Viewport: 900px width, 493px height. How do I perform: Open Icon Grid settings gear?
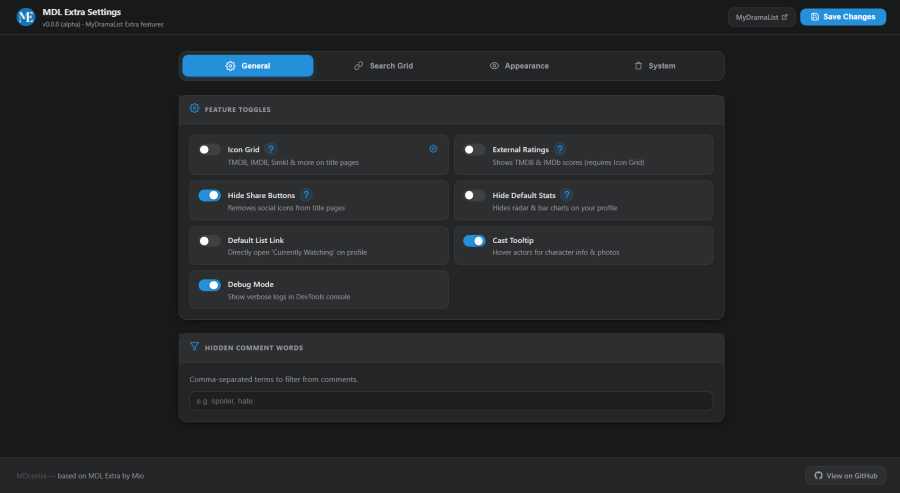[x=433, y=149]
